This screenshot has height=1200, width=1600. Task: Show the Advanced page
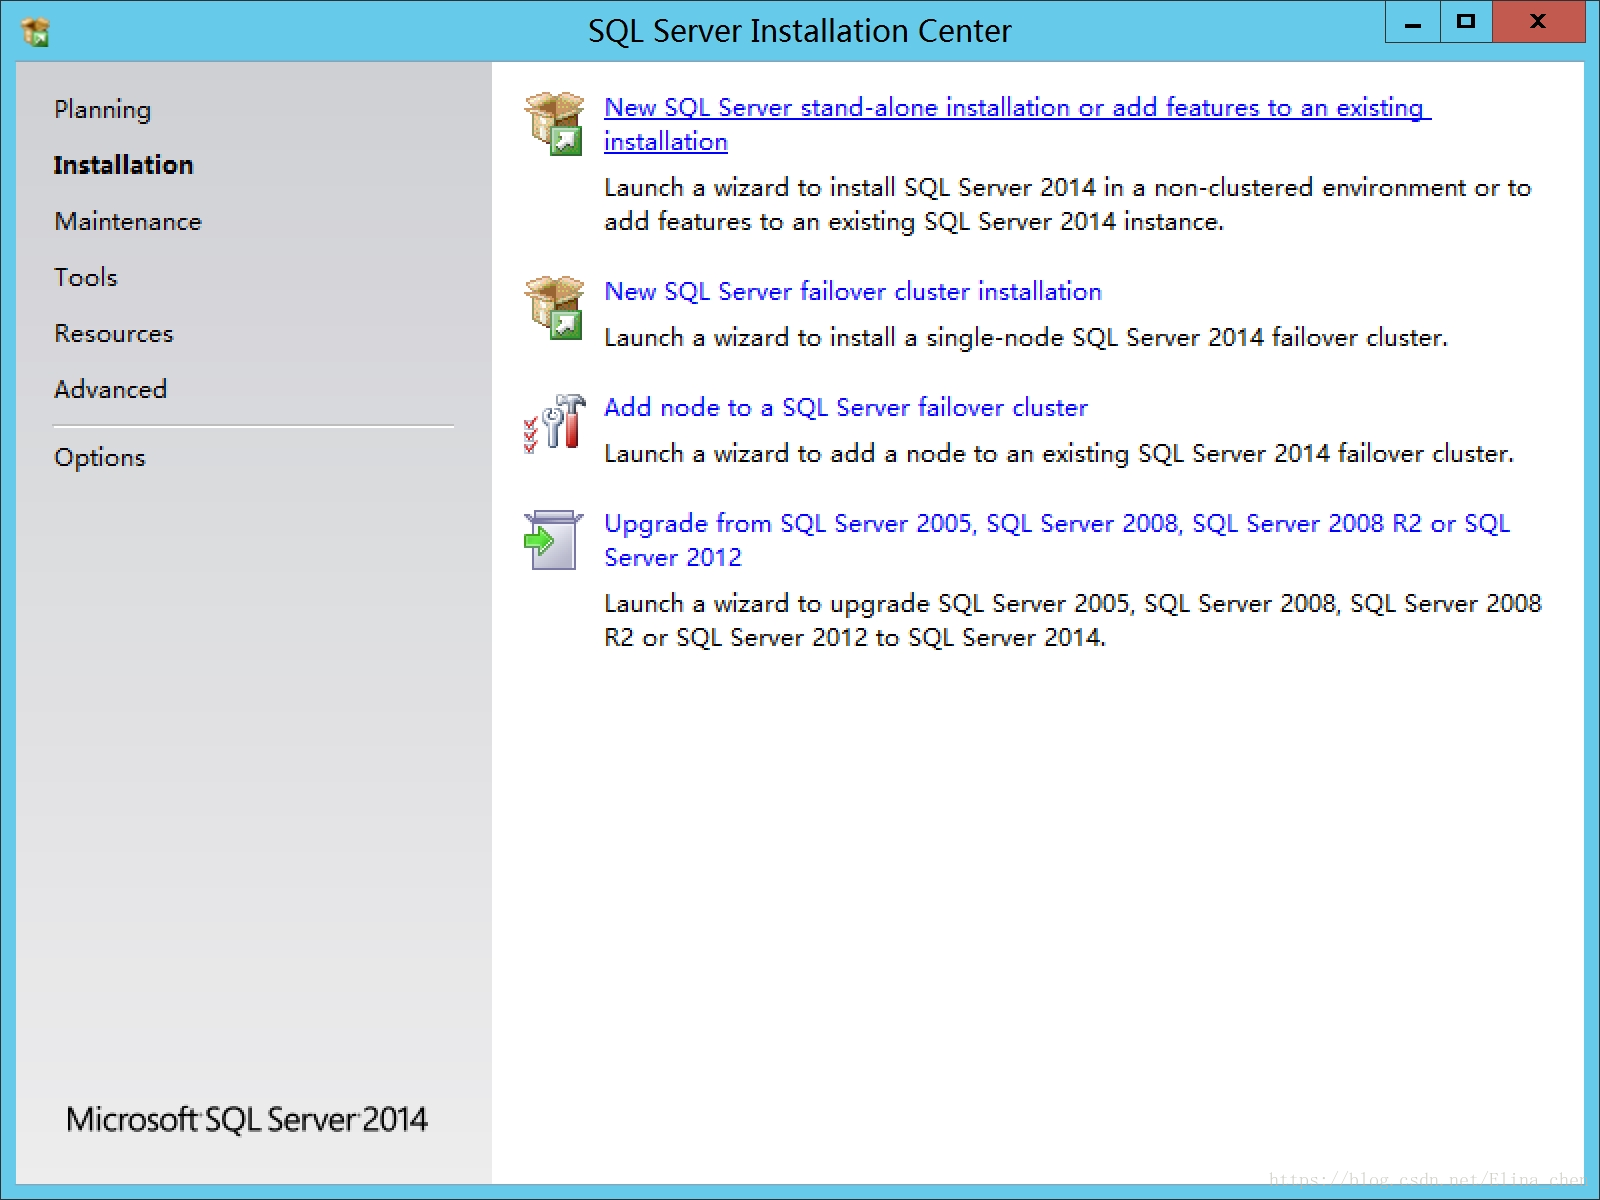click(110, 389)
